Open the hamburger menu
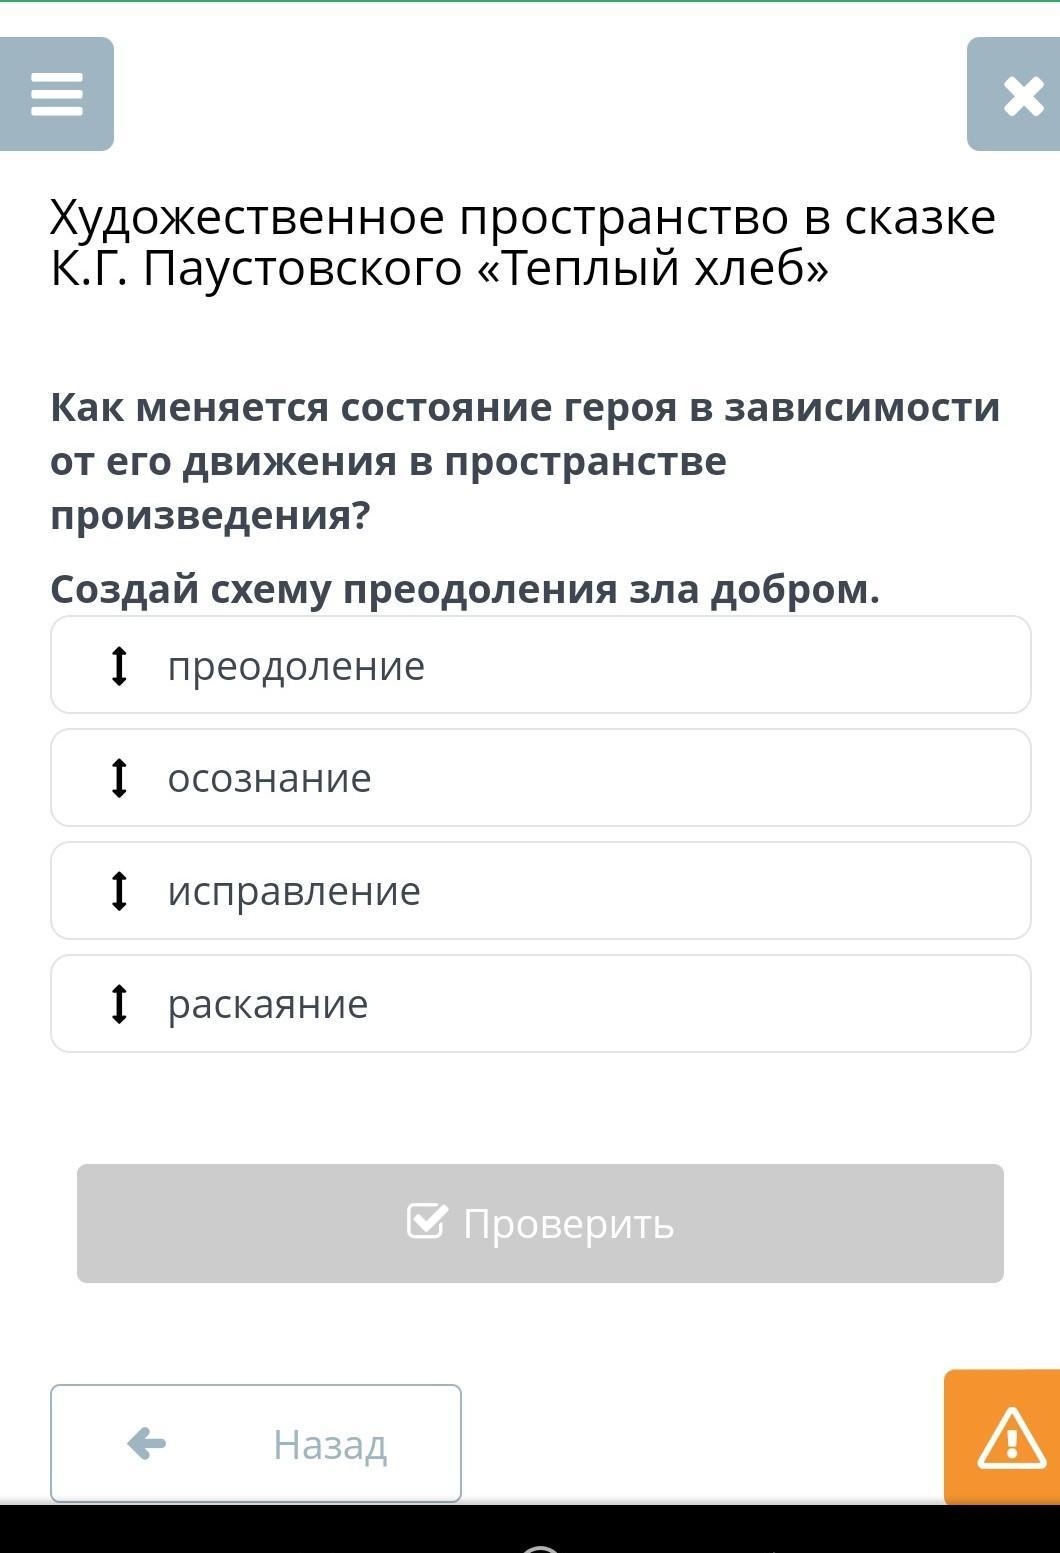 pyautogui.click(x=57, y=94)
